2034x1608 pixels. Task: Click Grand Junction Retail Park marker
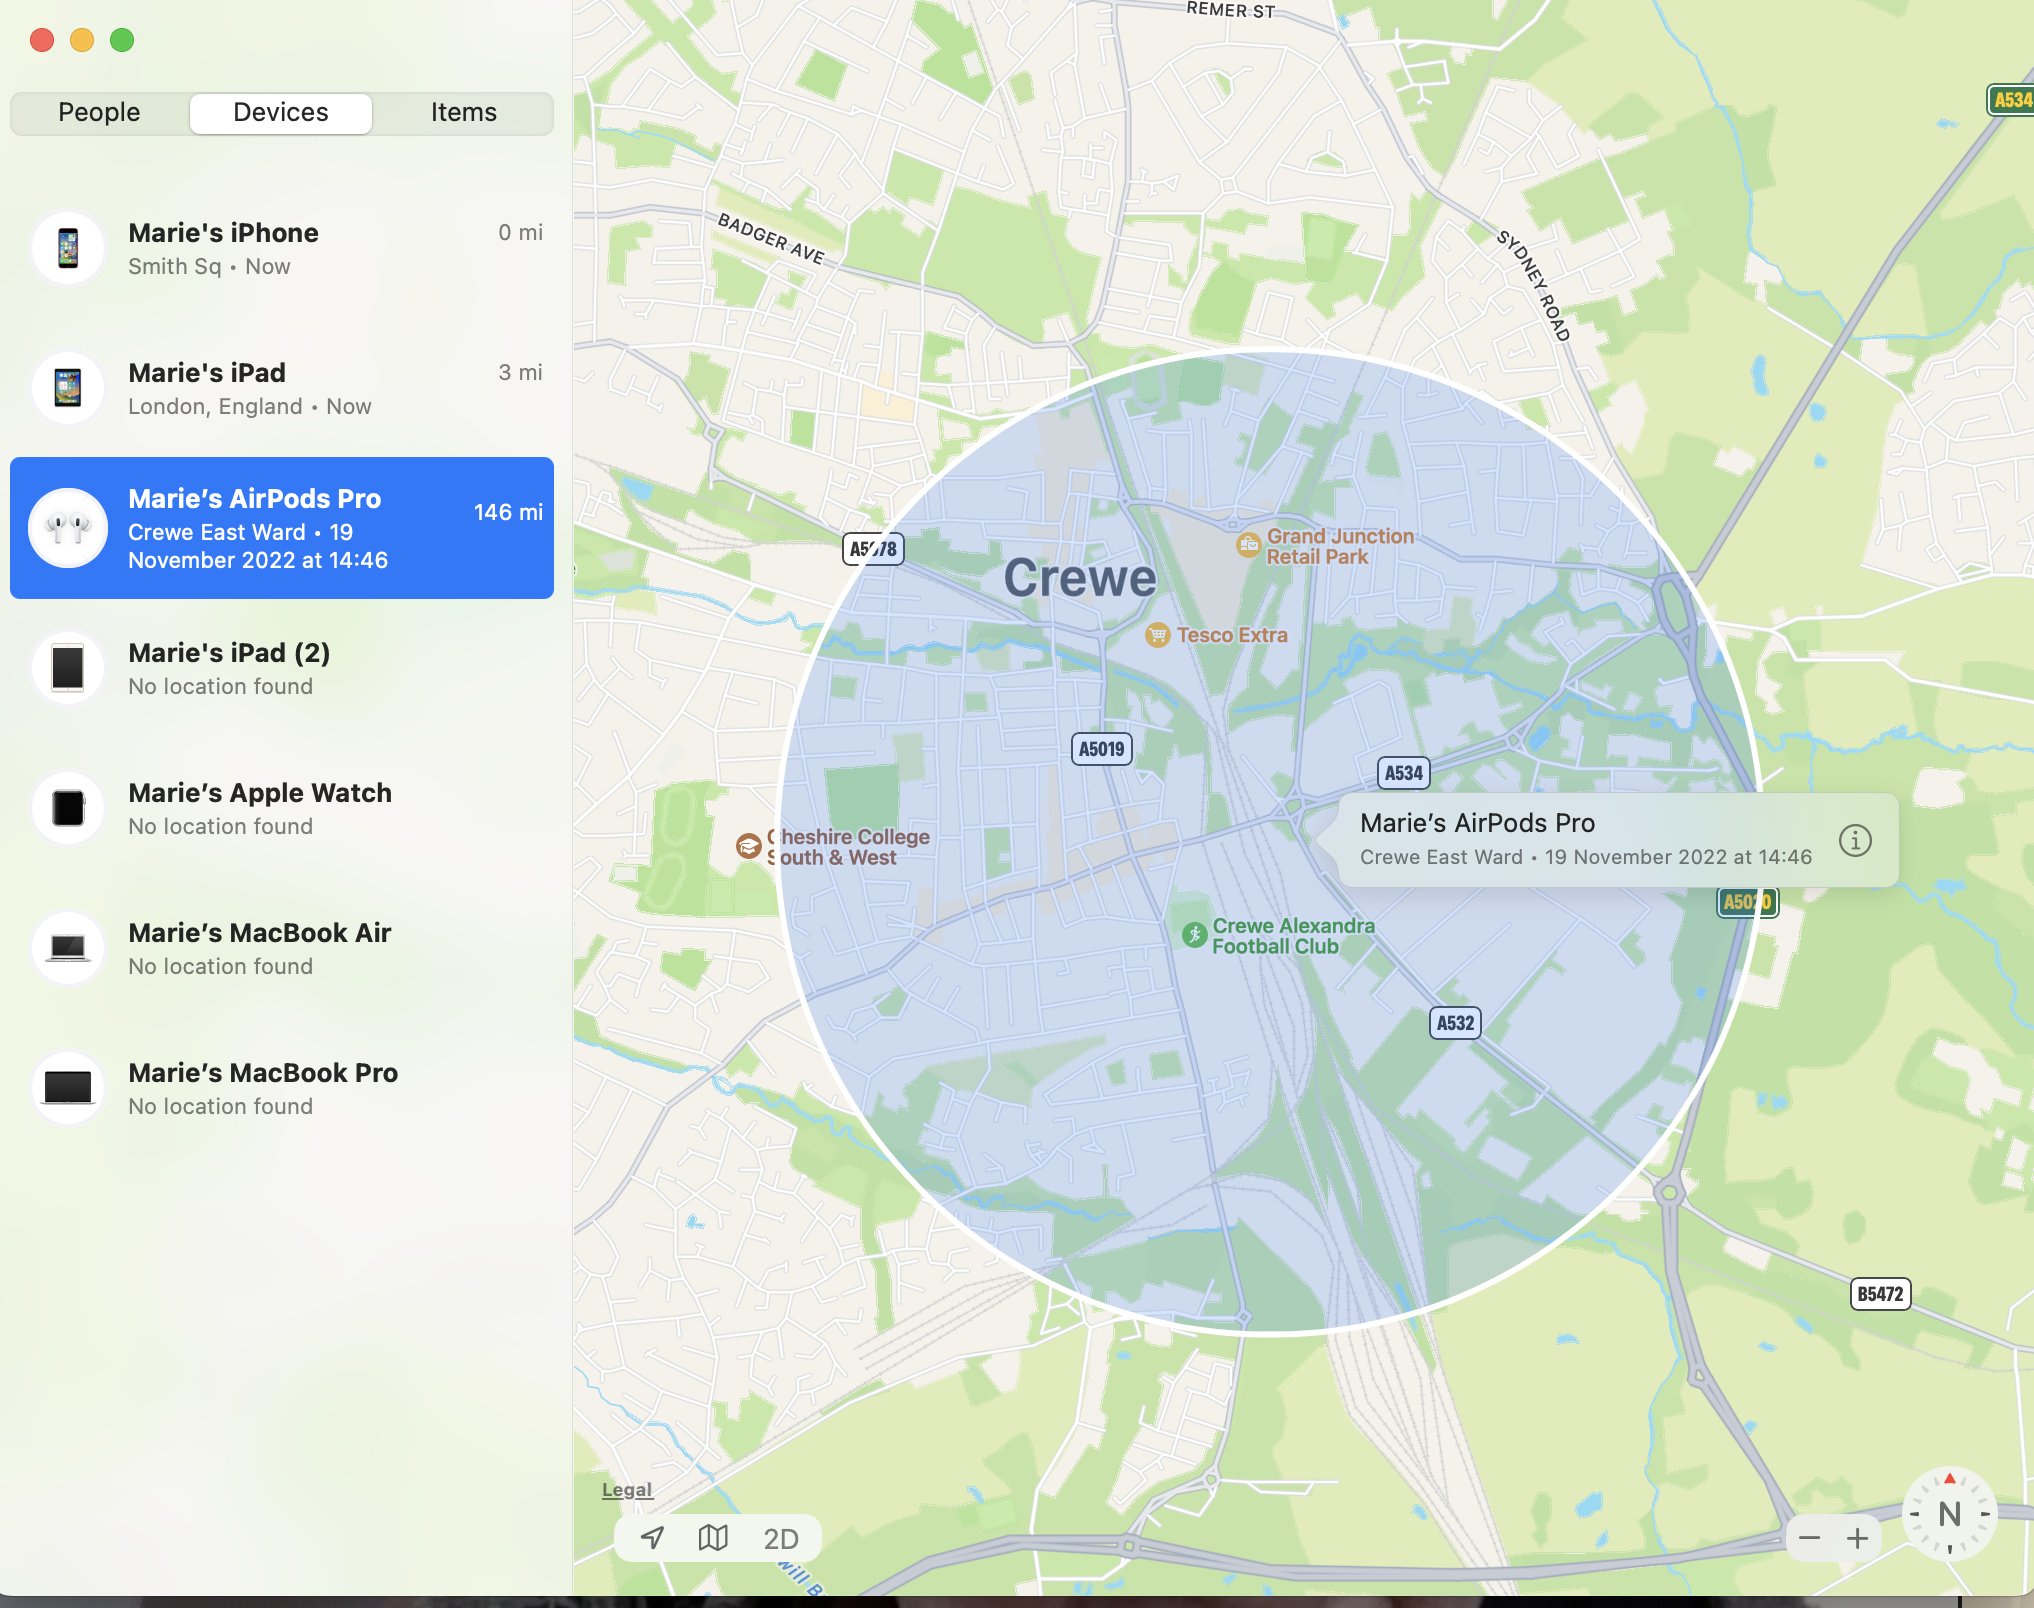point(1248,545)
